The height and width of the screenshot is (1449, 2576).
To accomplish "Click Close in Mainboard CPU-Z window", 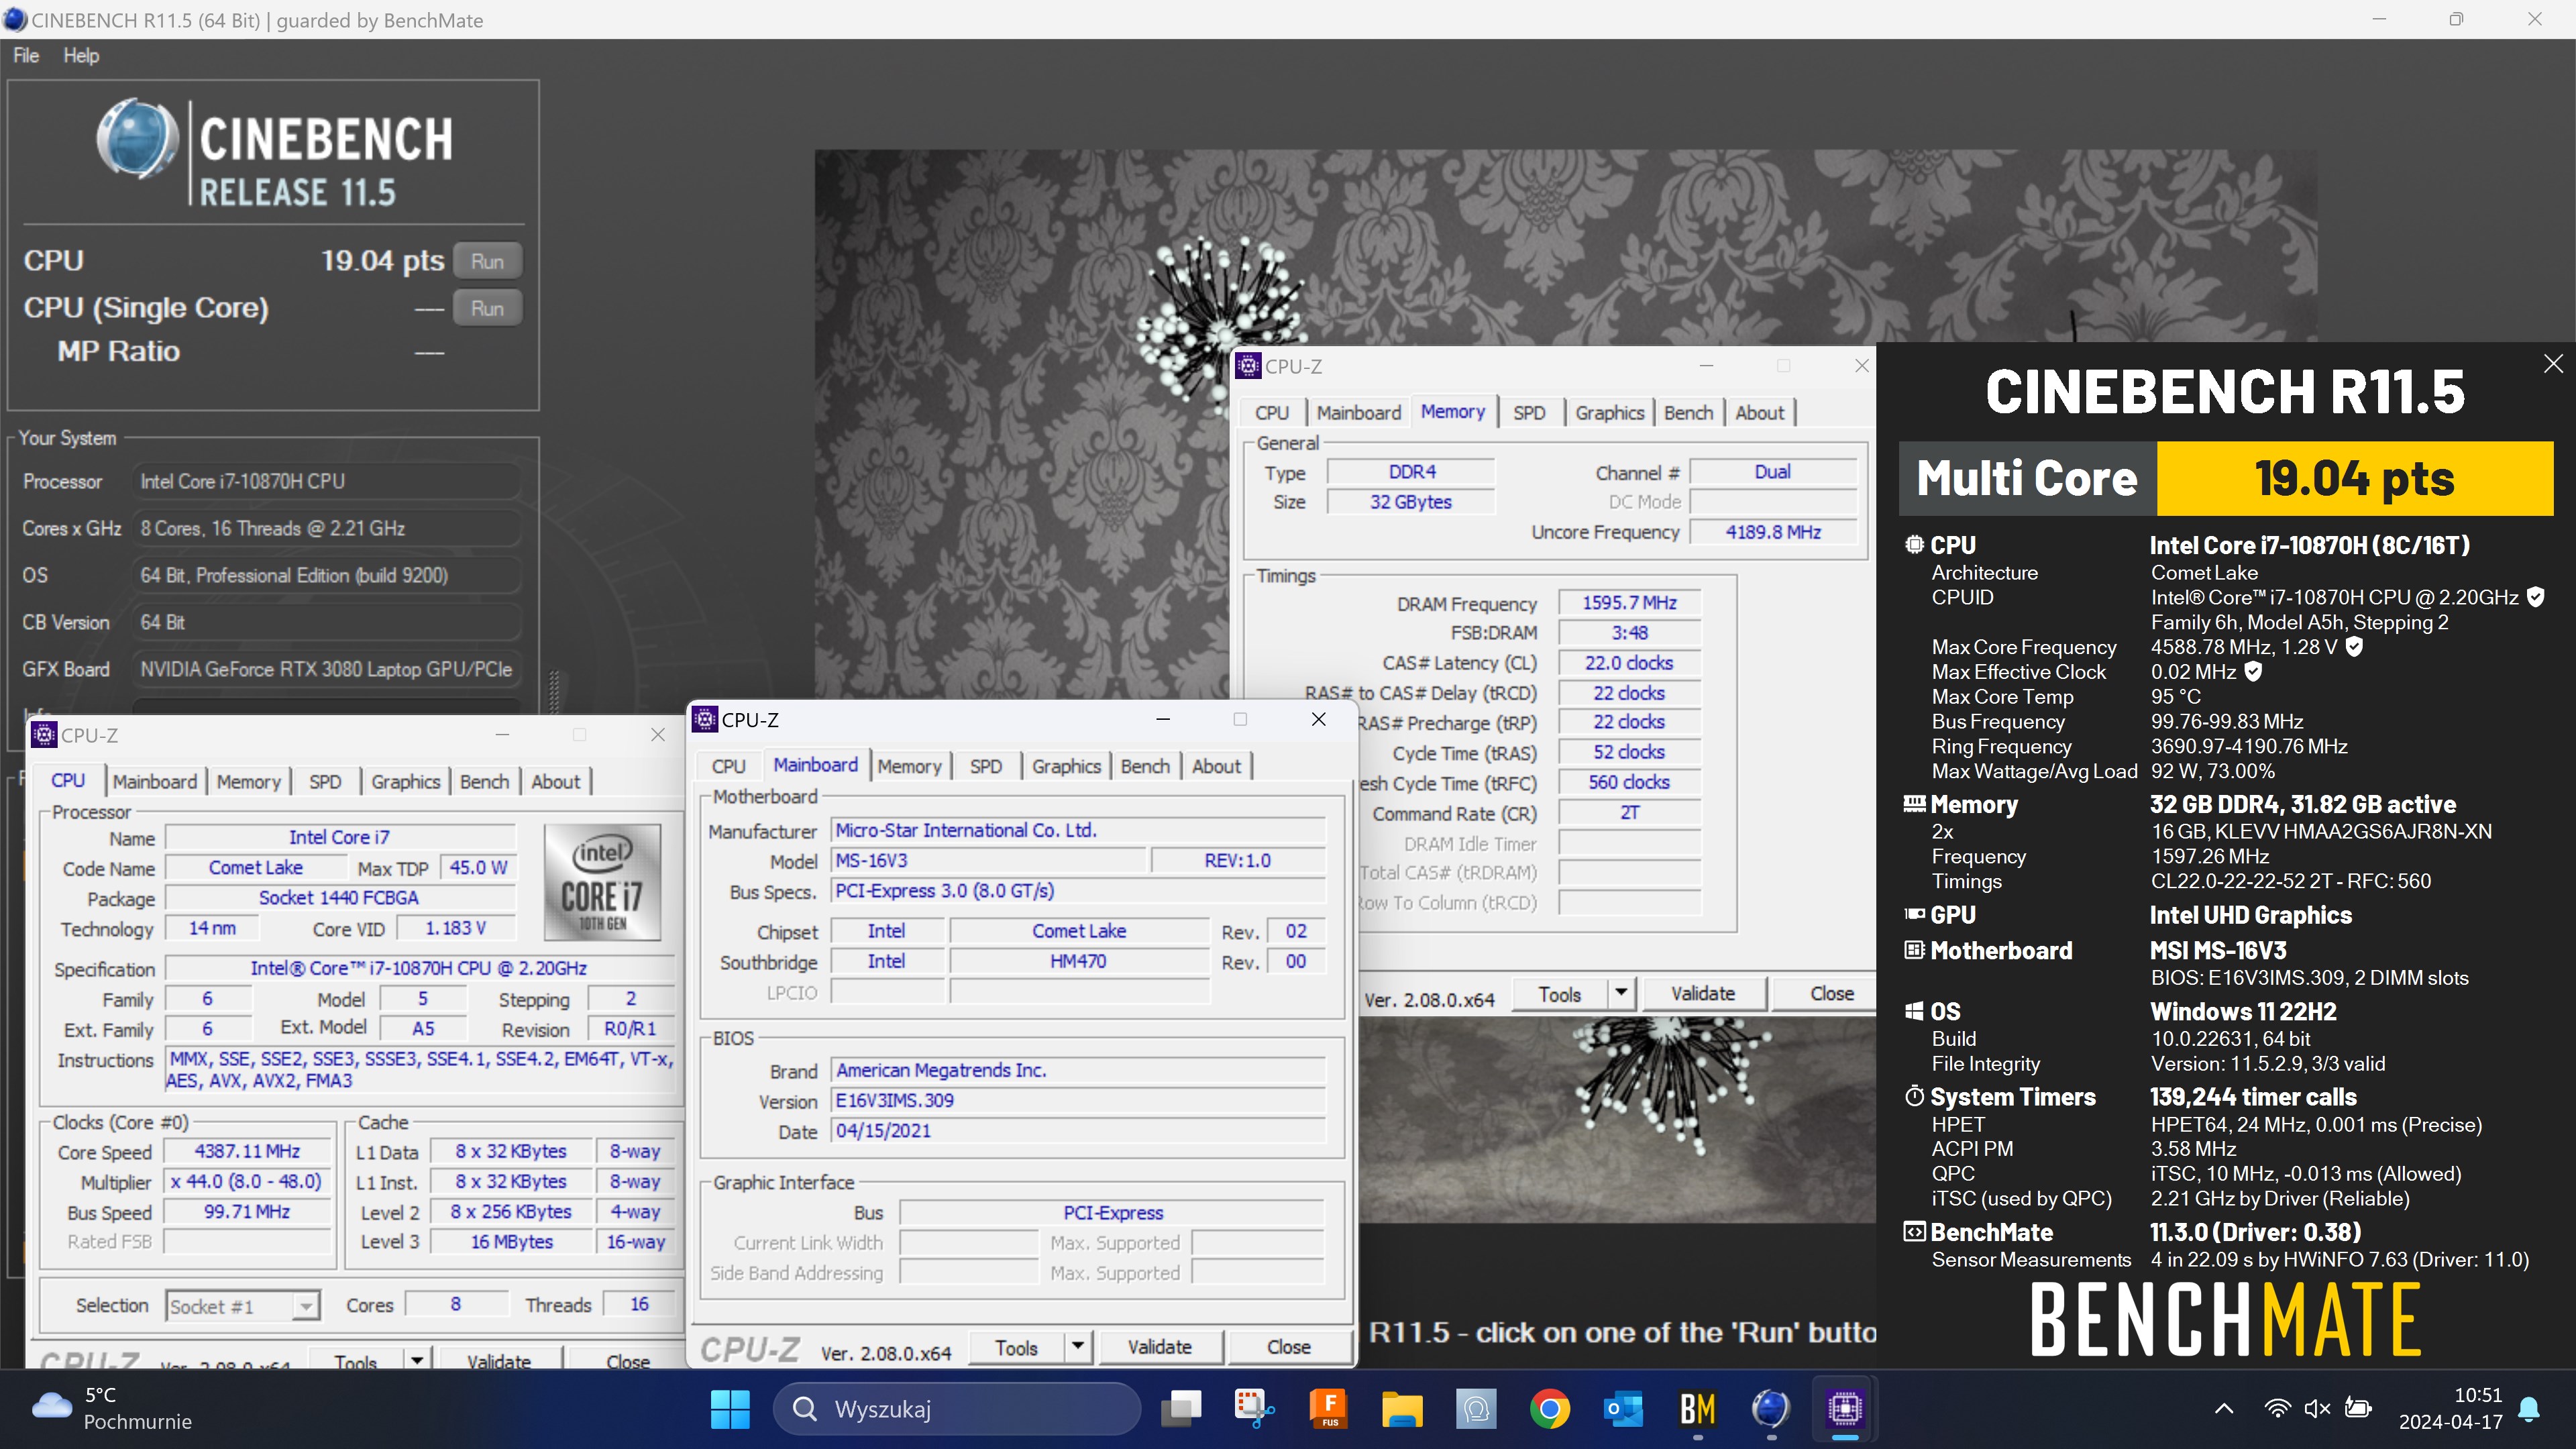I will point(1288,1347).
